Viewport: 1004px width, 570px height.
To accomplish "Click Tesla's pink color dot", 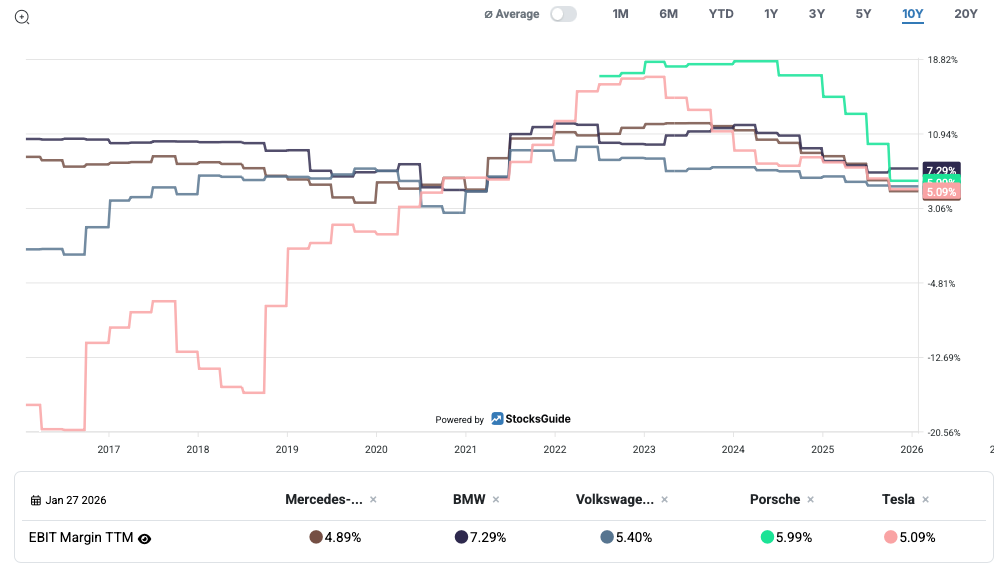I will tap(891, 537).
